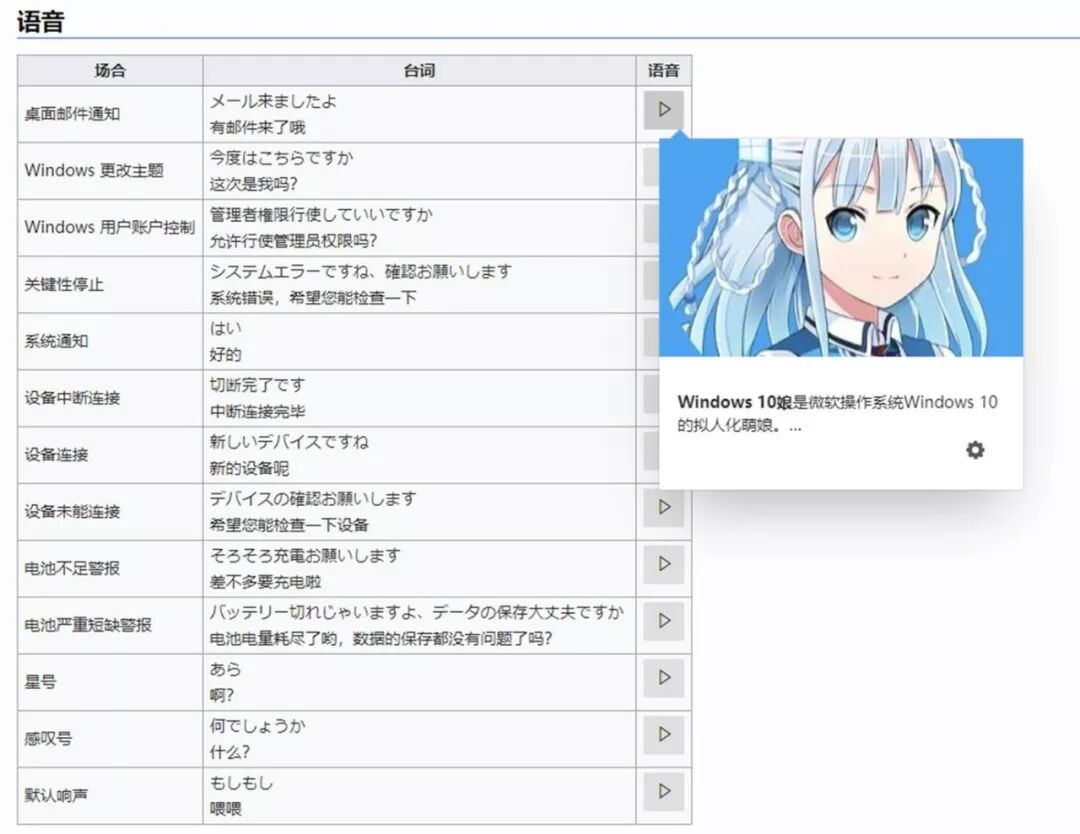The image size is (1080, 834).
Task: Click the line メール来ましたよ
Action: 273,101
